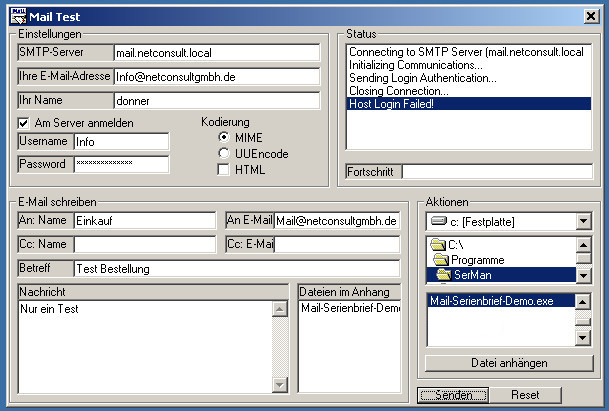The width and height of the screenshot is (609, 411).
Task: Click the Senden button
Action: click(x=453, y=395)
